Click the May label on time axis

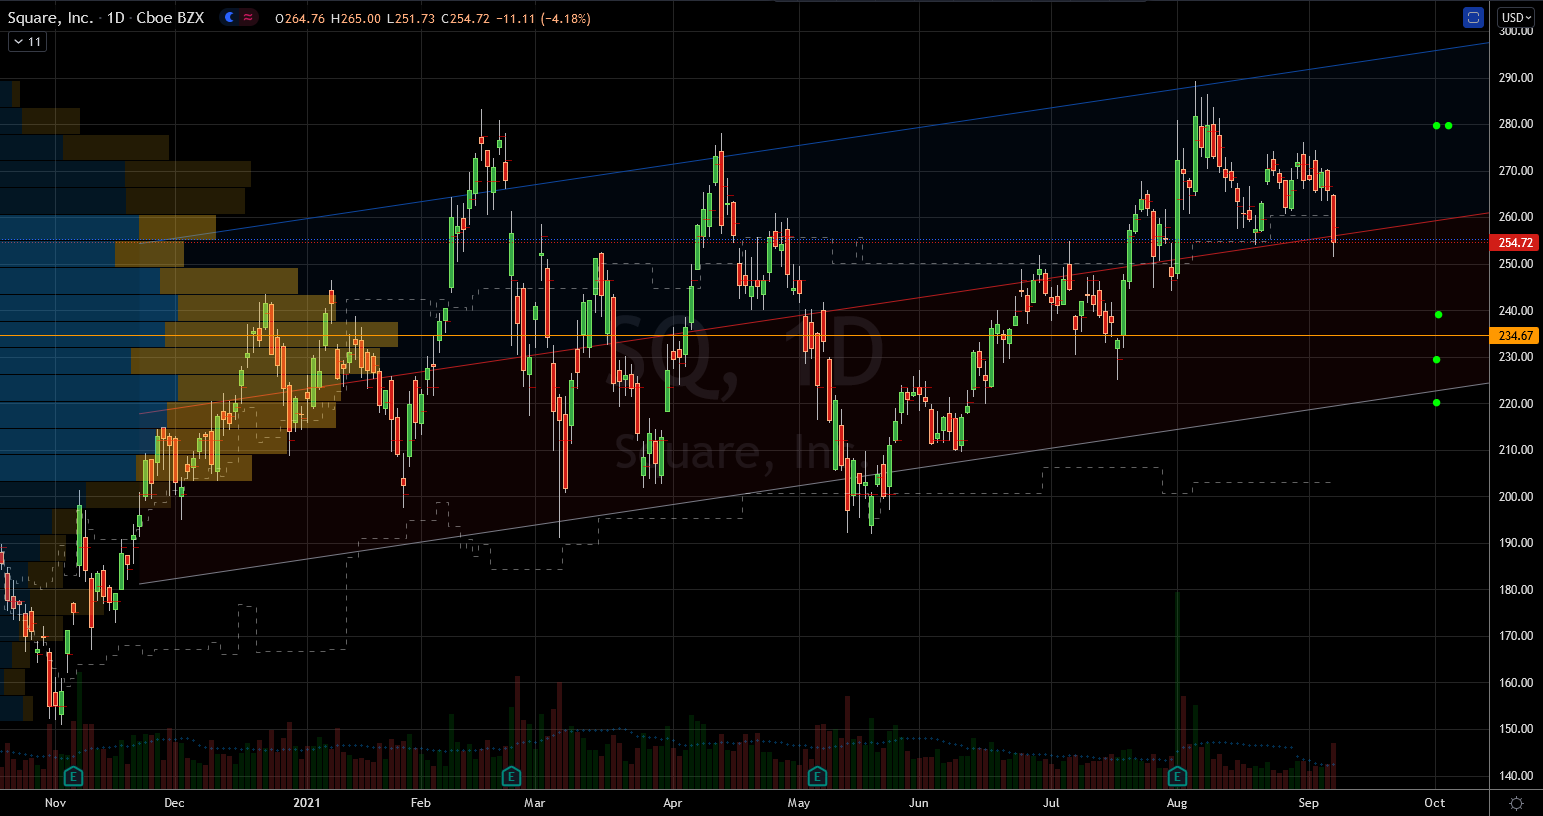pyautogui.click(x=799, y=803)
